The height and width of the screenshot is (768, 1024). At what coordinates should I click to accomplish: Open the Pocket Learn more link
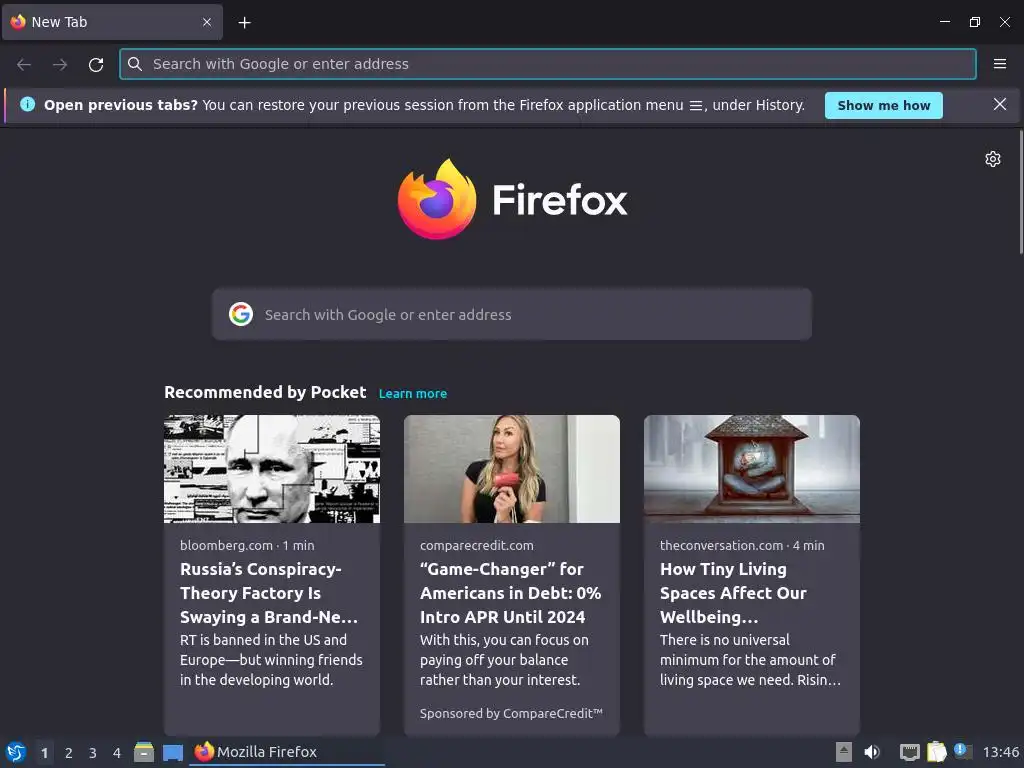[x=413, y=394]
